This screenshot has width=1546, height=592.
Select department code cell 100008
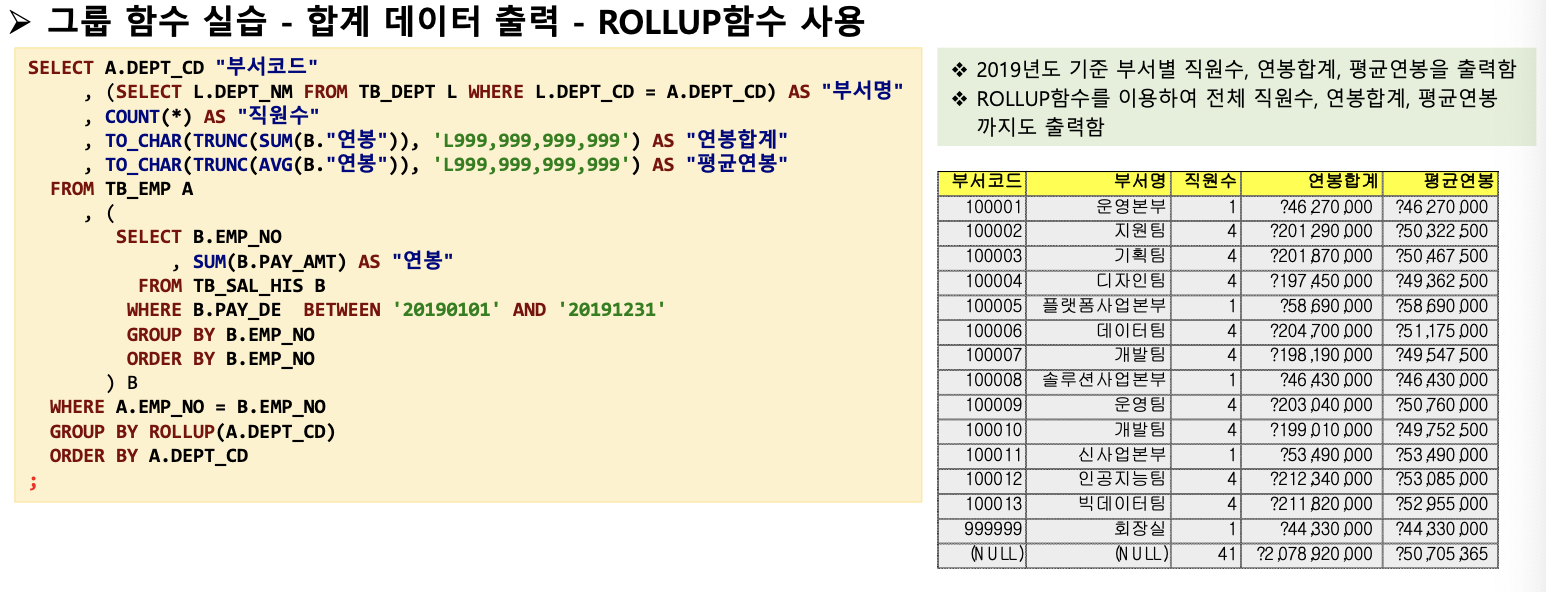tap(982, 381)
